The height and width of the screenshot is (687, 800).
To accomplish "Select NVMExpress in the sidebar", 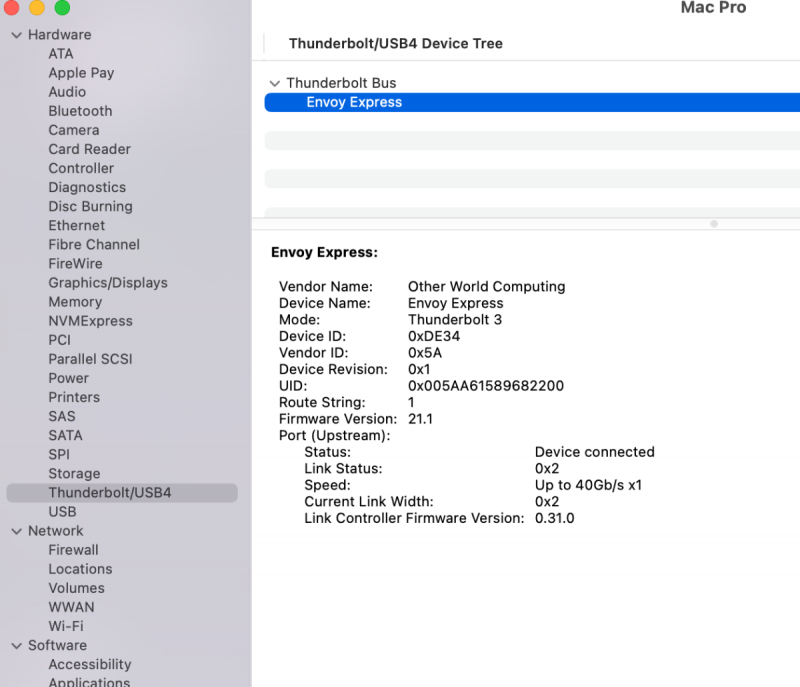I will point(90,321).
